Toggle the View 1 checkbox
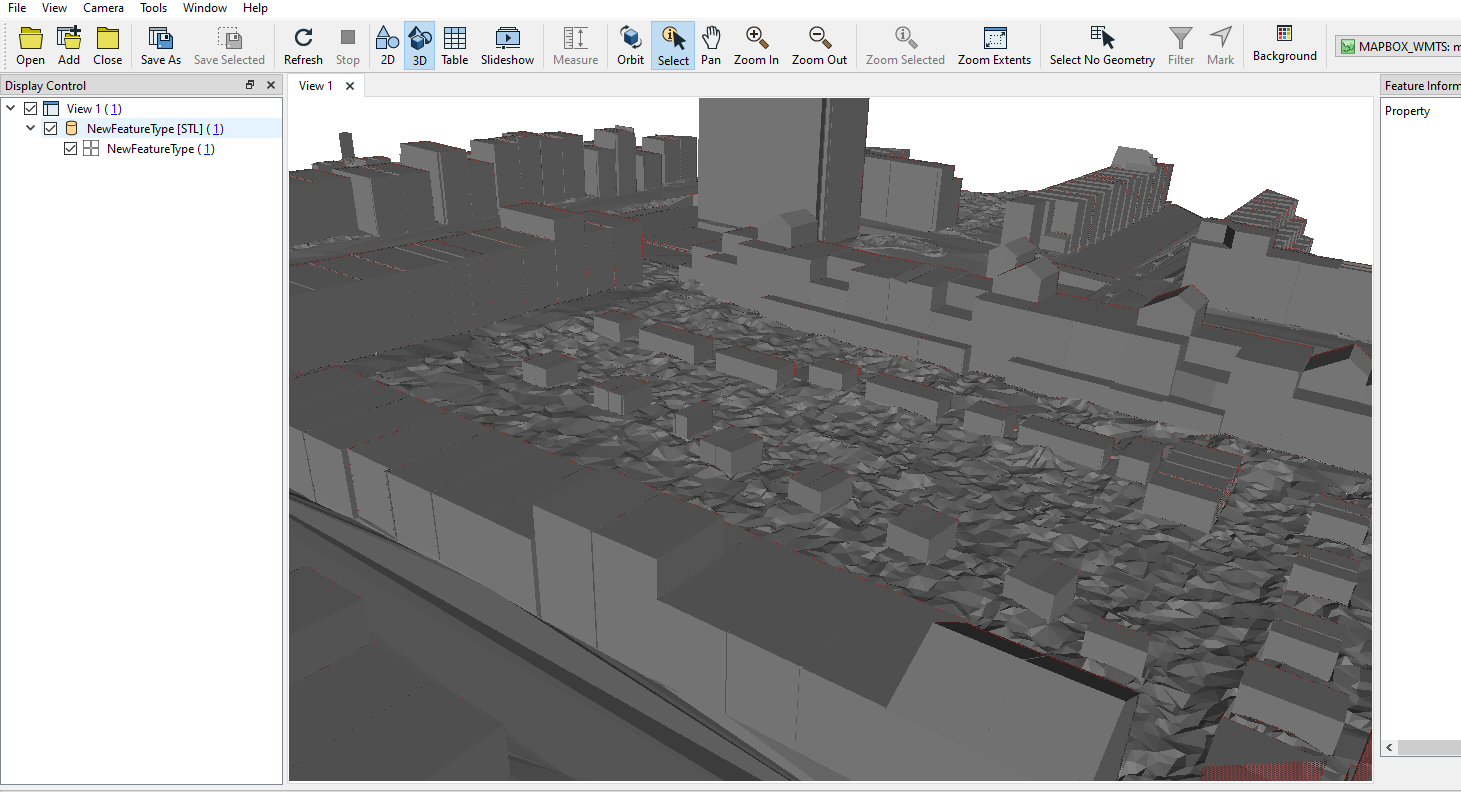Viewport: 1461px width, 792px height. pos(30,108)
